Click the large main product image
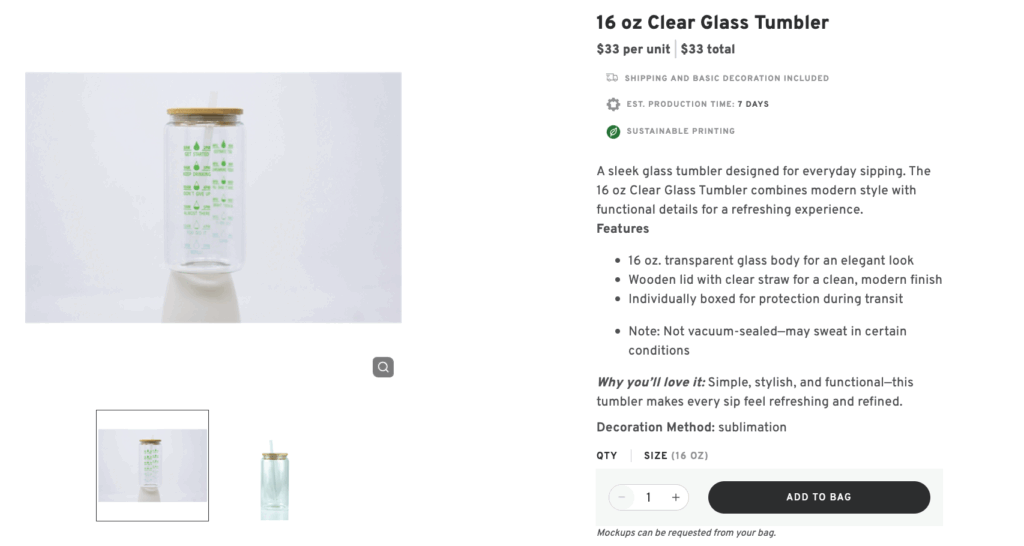1024x546 pixels. click(x=213, y=197)
